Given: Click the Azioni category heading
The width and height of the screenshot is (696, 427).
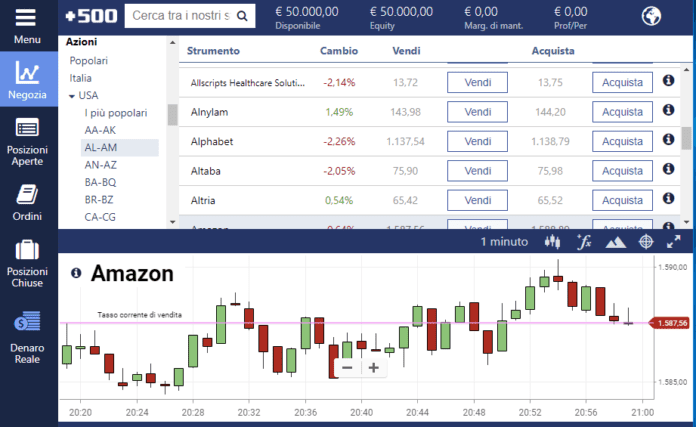Looking at the screenshot, I should tap(81, 42).
